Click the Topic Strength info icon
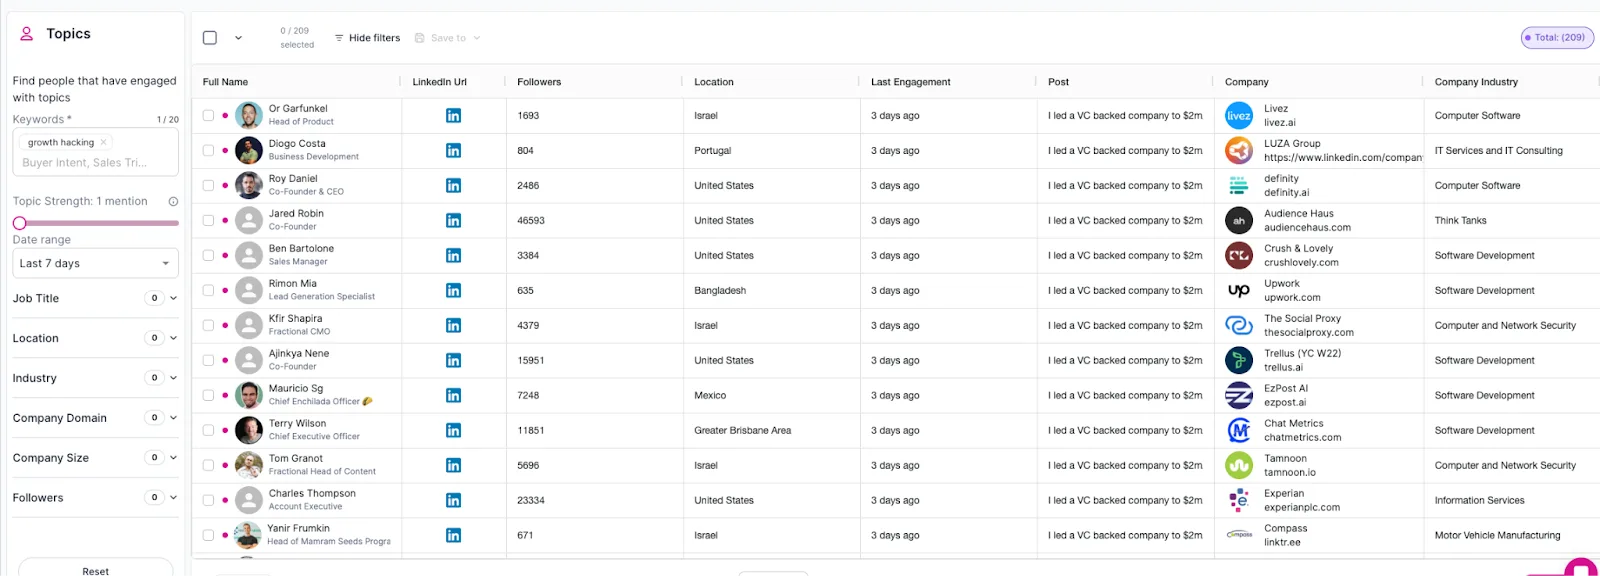1600x576 pixels. point(173,202)
